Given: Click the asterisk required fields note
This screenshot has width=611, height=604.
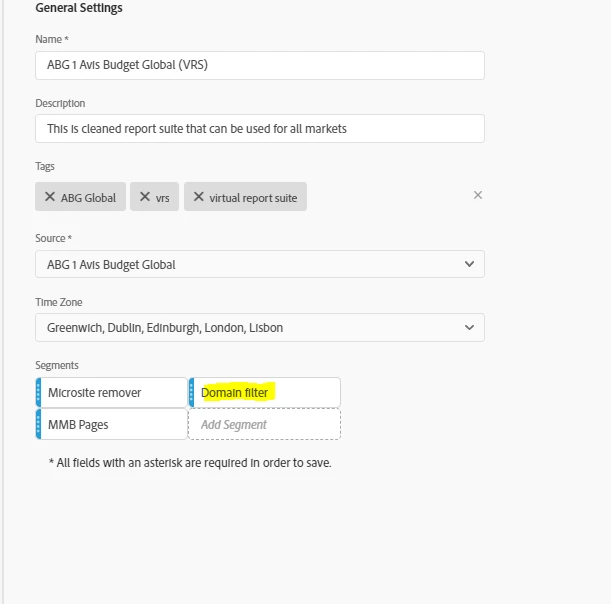Looking at the screenshot, I should click(190, 463).
